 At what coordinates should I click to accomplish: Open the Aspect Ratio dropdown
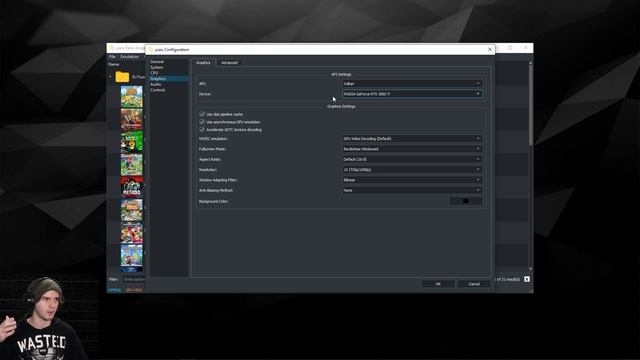coord(412,159)
